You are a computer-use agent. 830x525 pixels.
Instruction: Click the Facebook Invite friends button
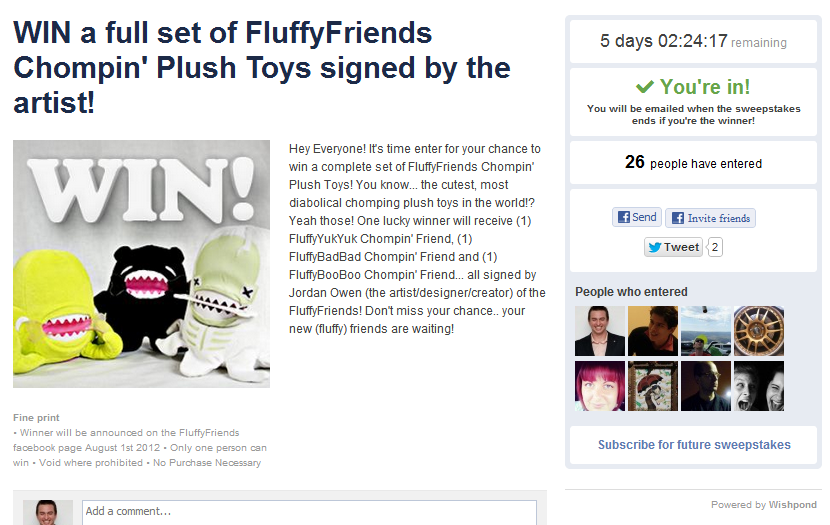tap(710, 218)
